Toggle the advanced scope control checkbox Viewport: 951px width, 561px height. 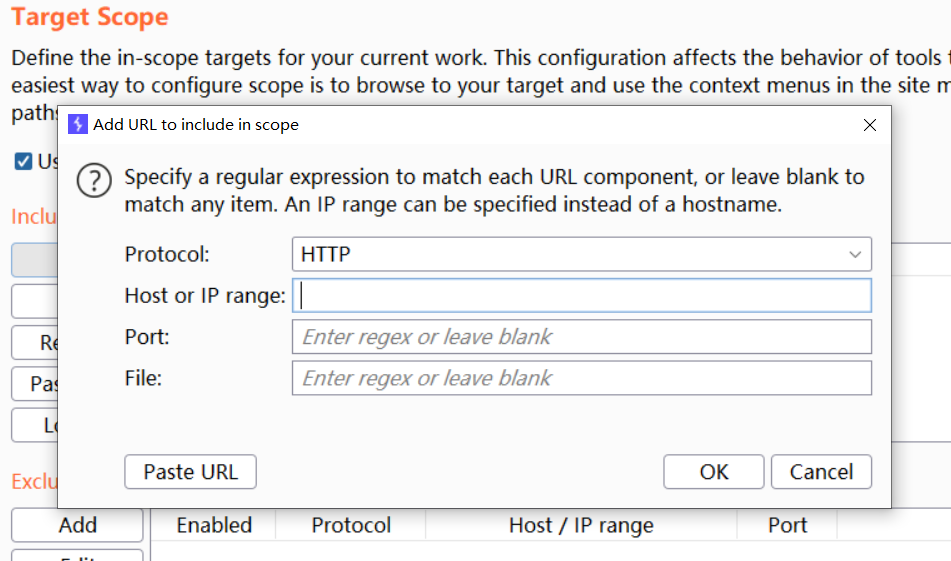[23, 161]
